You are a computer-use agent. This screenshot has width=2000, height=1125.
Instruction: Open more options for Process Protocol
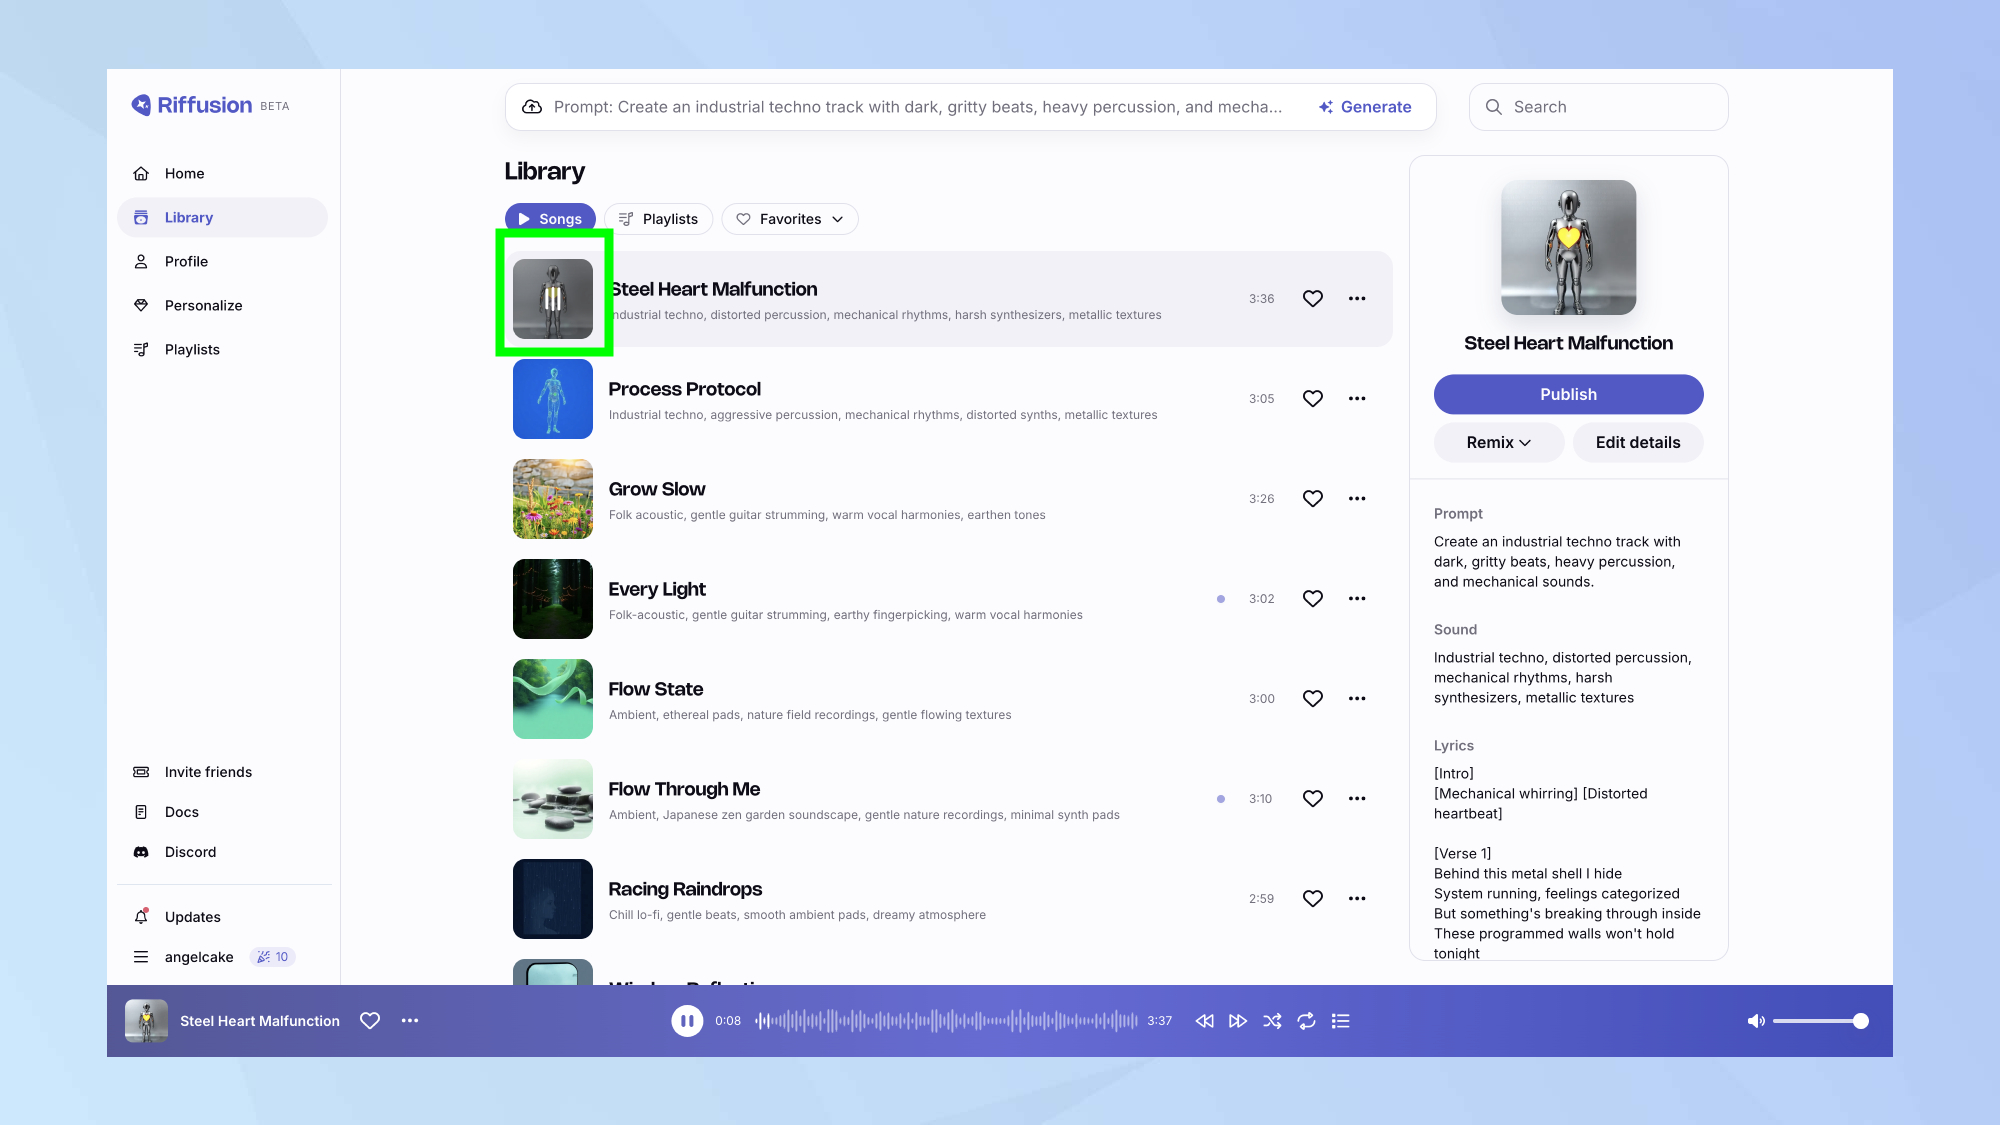coord(1357,399)
